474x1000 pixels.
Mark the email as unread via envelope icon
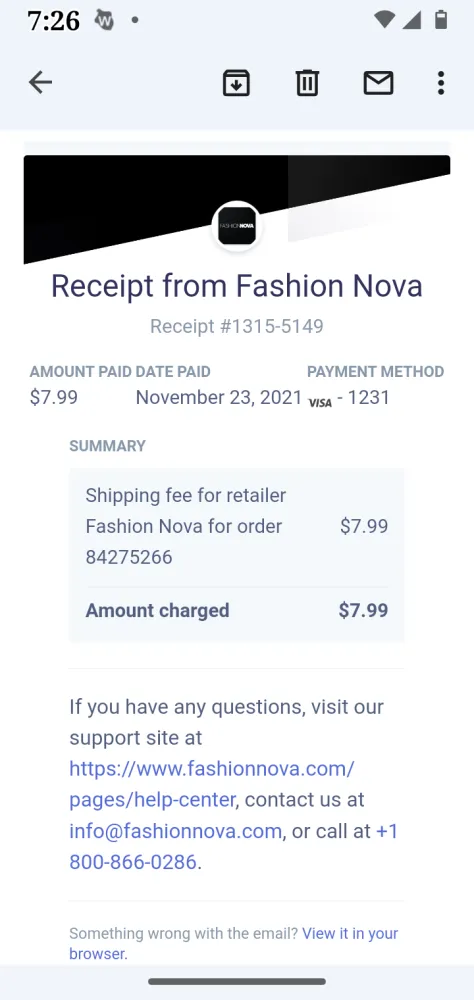[378, 83]
